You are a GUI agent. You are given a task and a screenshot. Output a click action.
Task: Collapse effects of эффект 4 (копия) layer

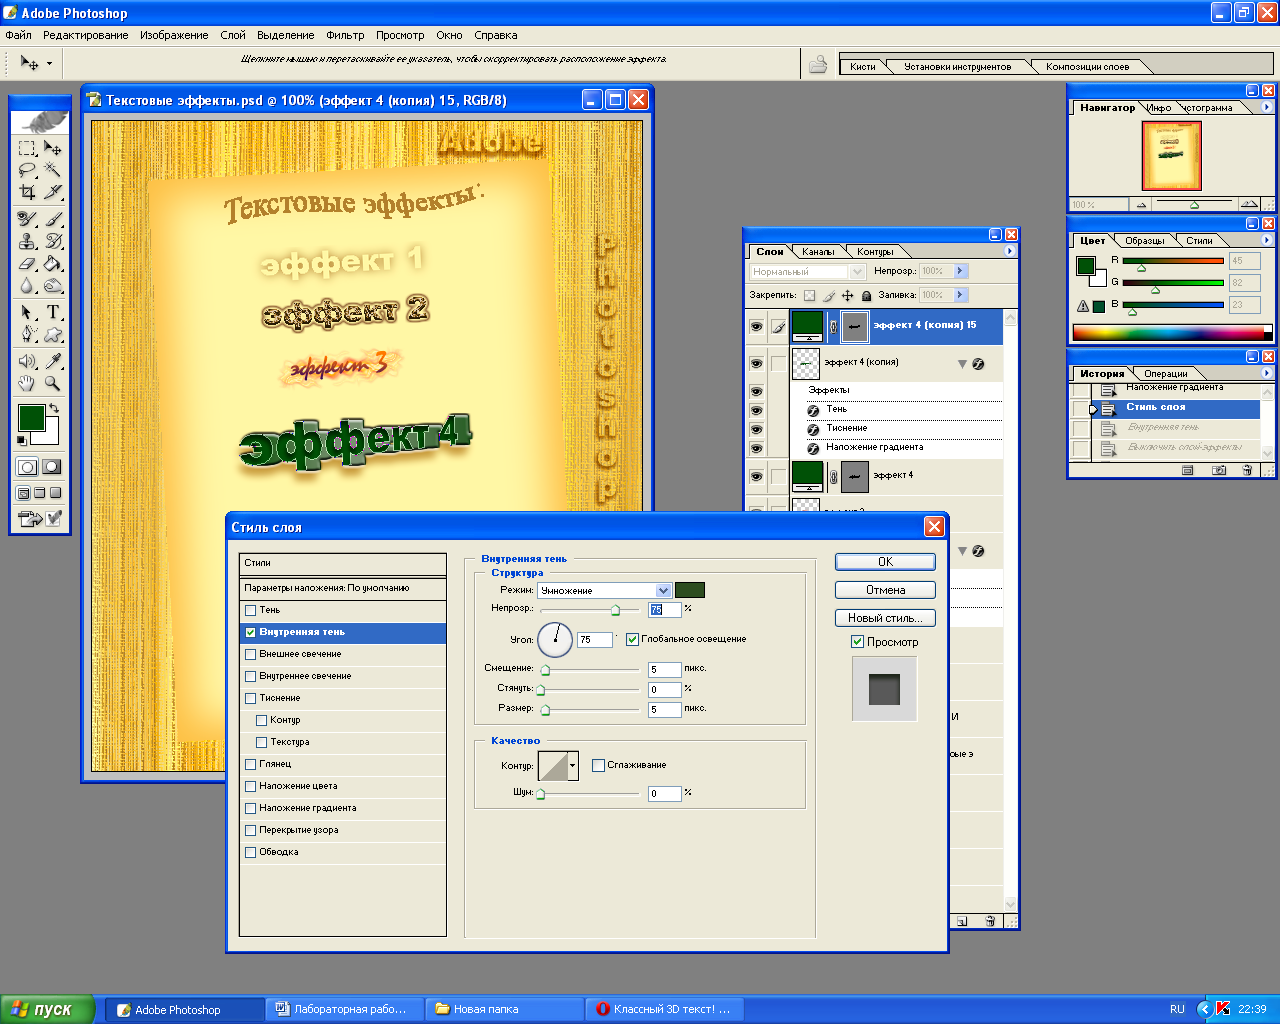[962, 364]
